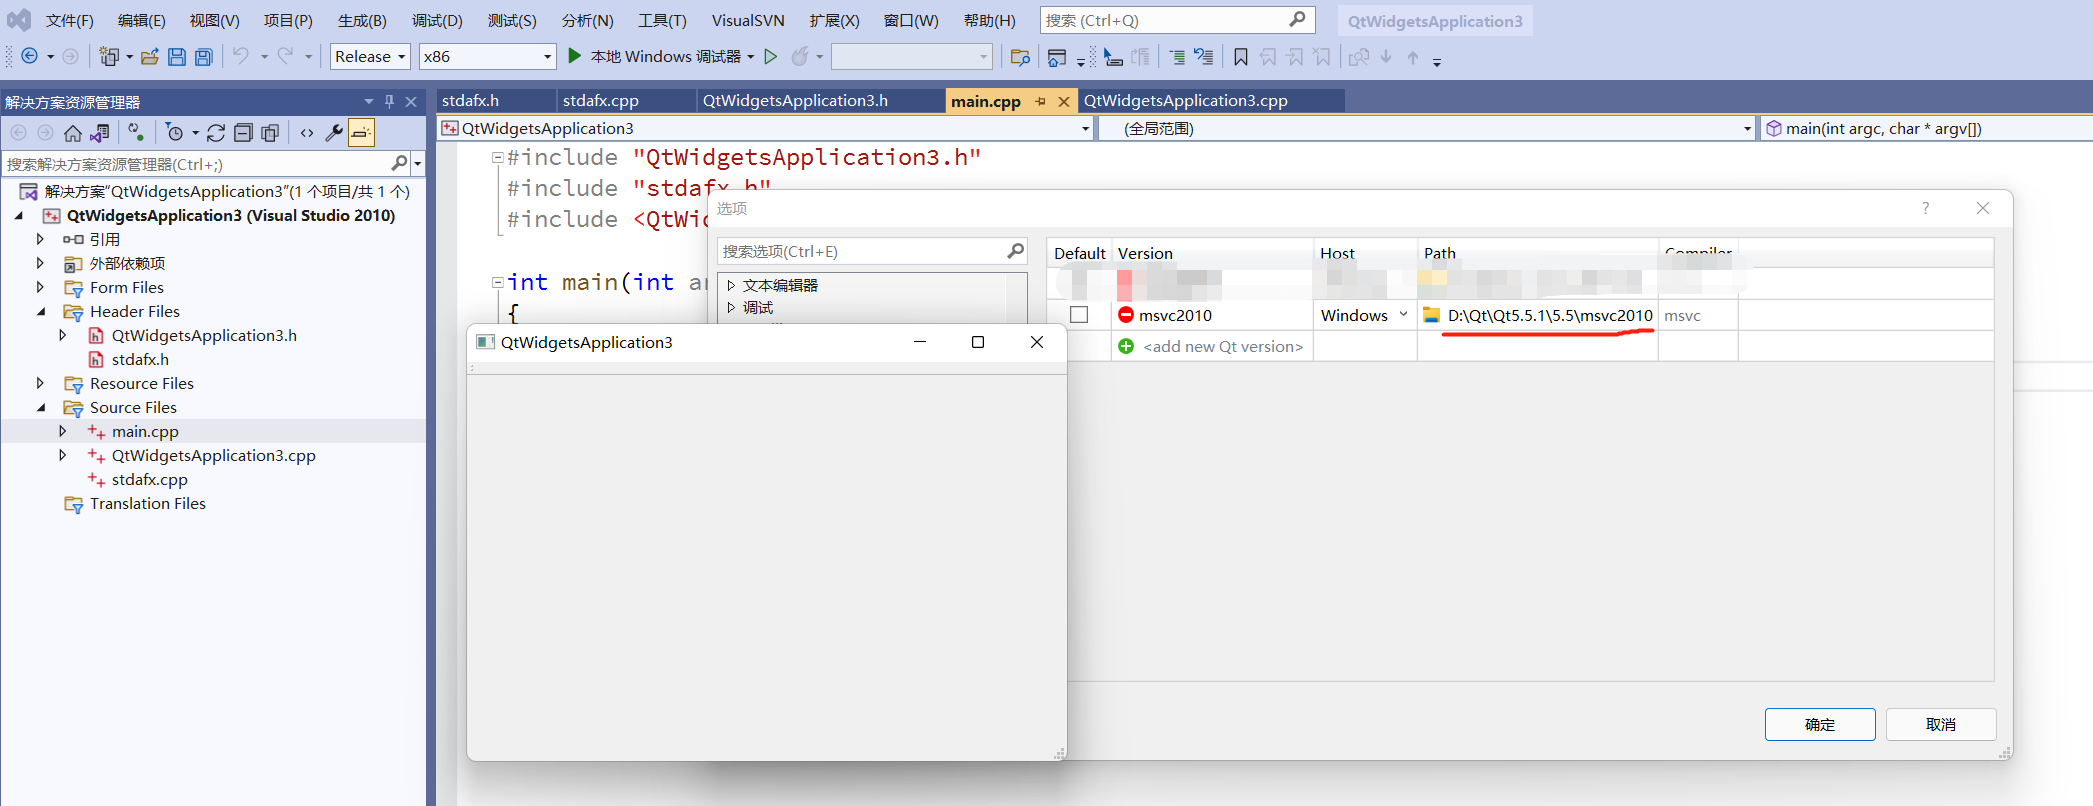Open the 生成(B) build menu

[x=362, y=21]
